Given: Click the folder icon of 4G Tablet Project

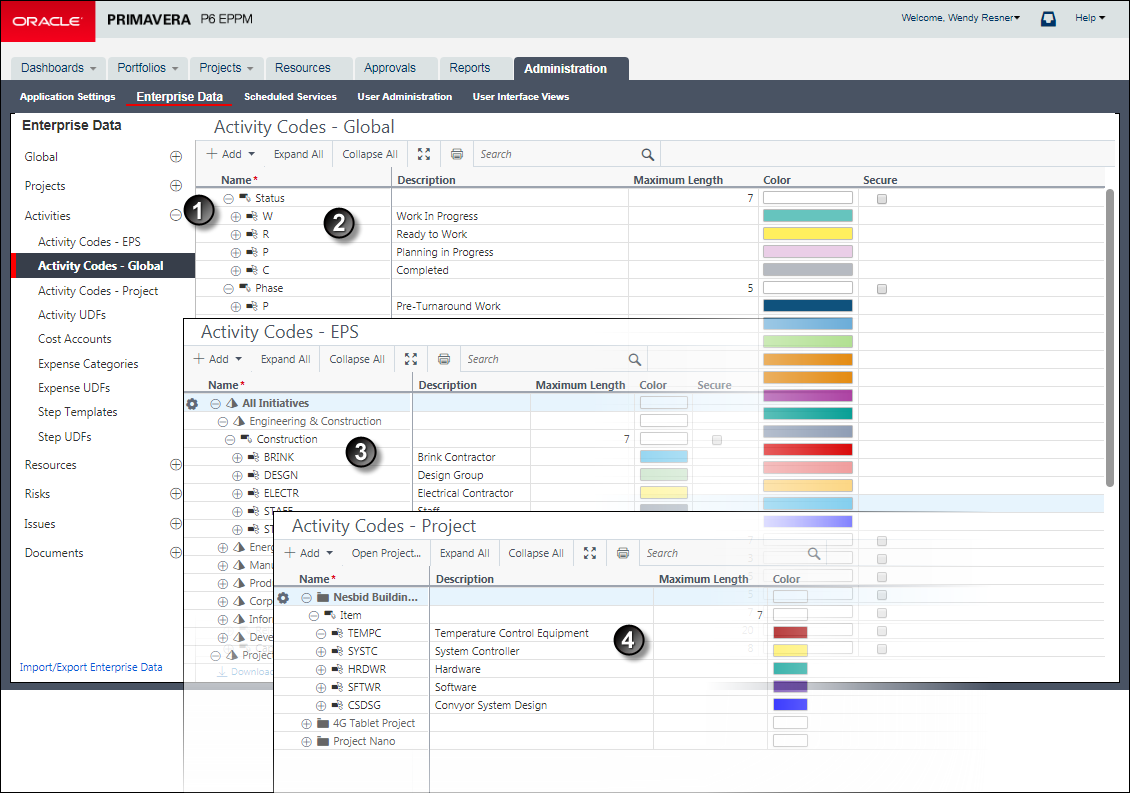Looking at the screenshot, I should click(324, 723).
